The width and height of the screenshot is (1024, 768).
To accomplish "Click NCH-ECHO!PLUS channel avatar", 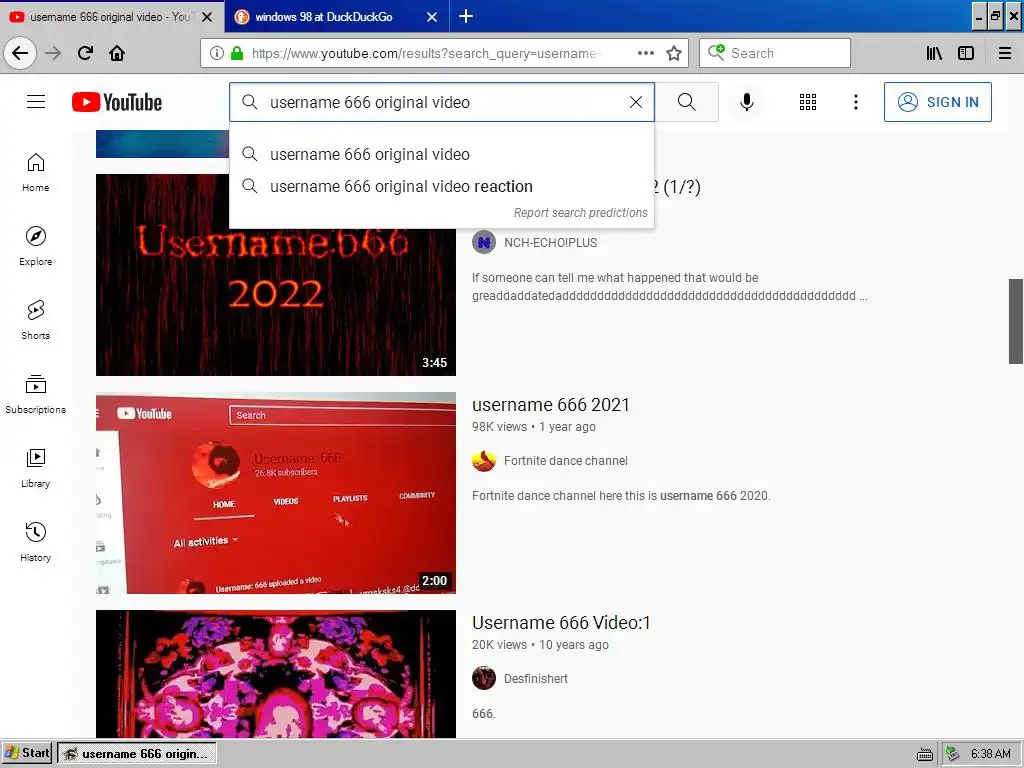I will (x=484, y=243).
